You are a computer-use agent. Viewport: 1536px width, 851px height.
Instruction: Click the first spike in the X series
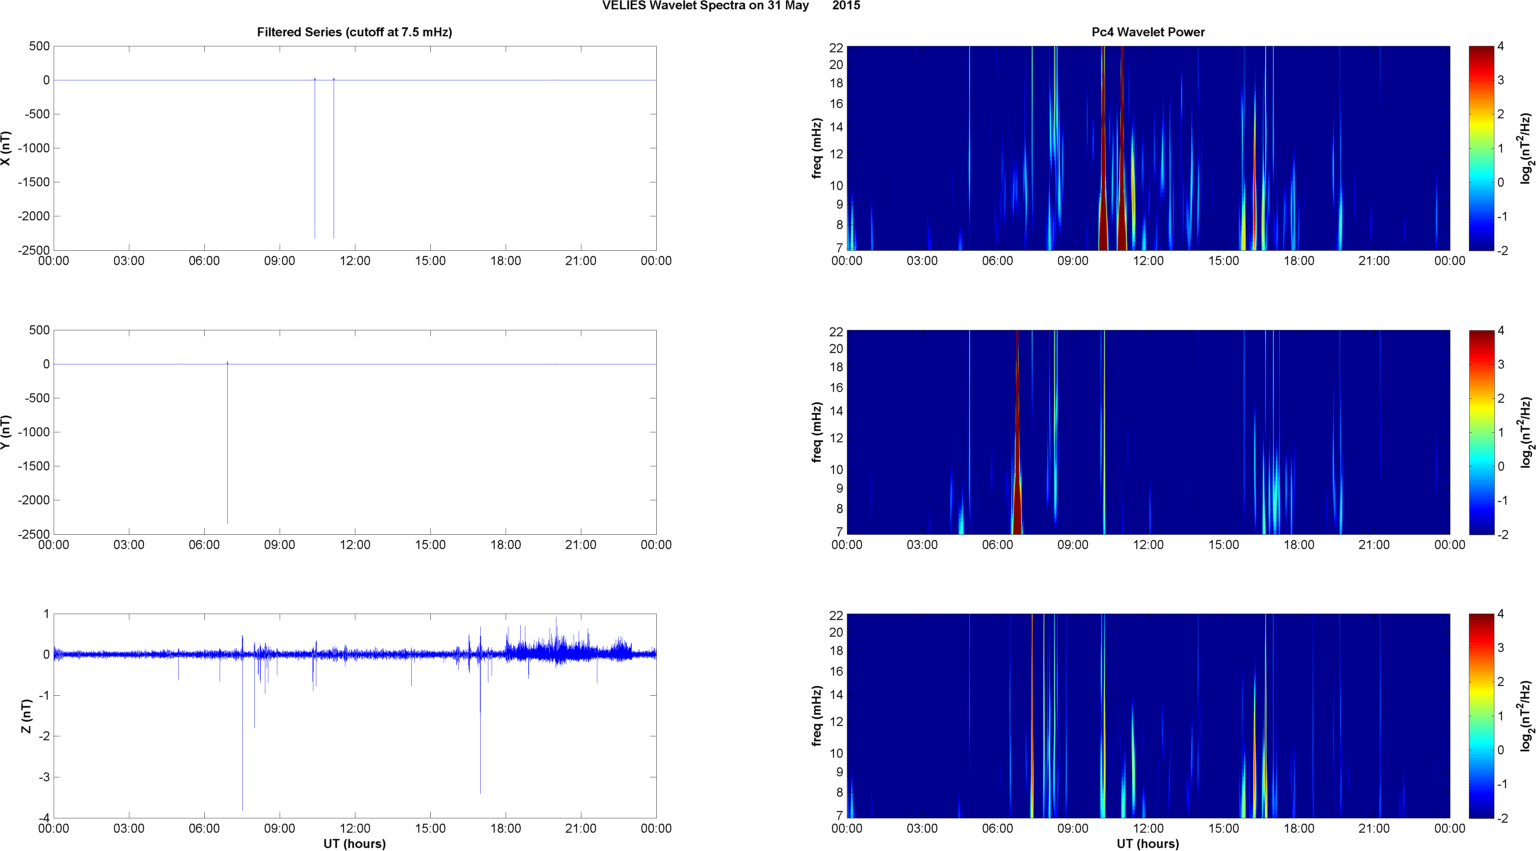[315, 160]
